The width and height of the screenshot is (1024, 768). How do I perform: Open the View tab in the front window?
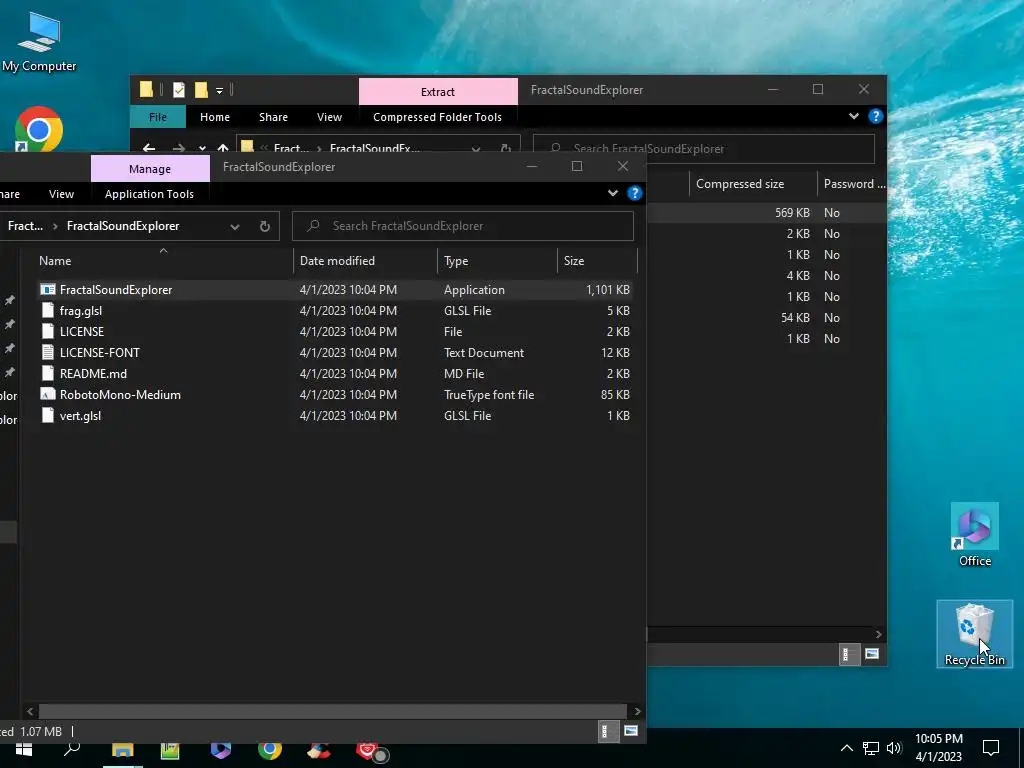(x=61, y=194)
